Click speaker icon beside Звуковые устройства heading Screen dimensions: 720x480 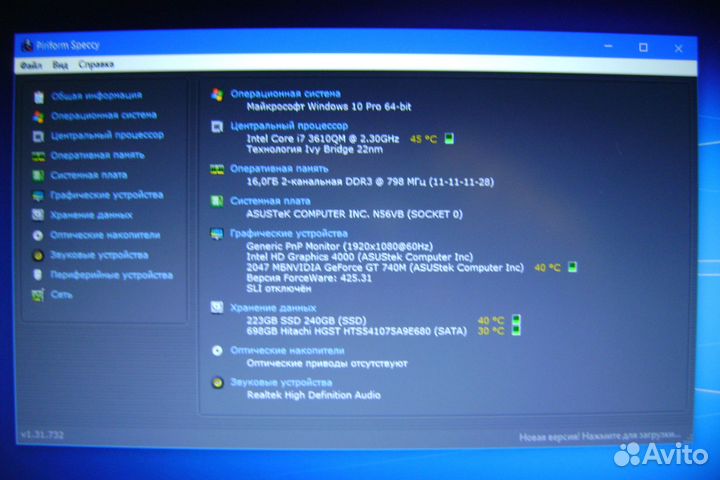pyautogui.click(x=218, y=382)
